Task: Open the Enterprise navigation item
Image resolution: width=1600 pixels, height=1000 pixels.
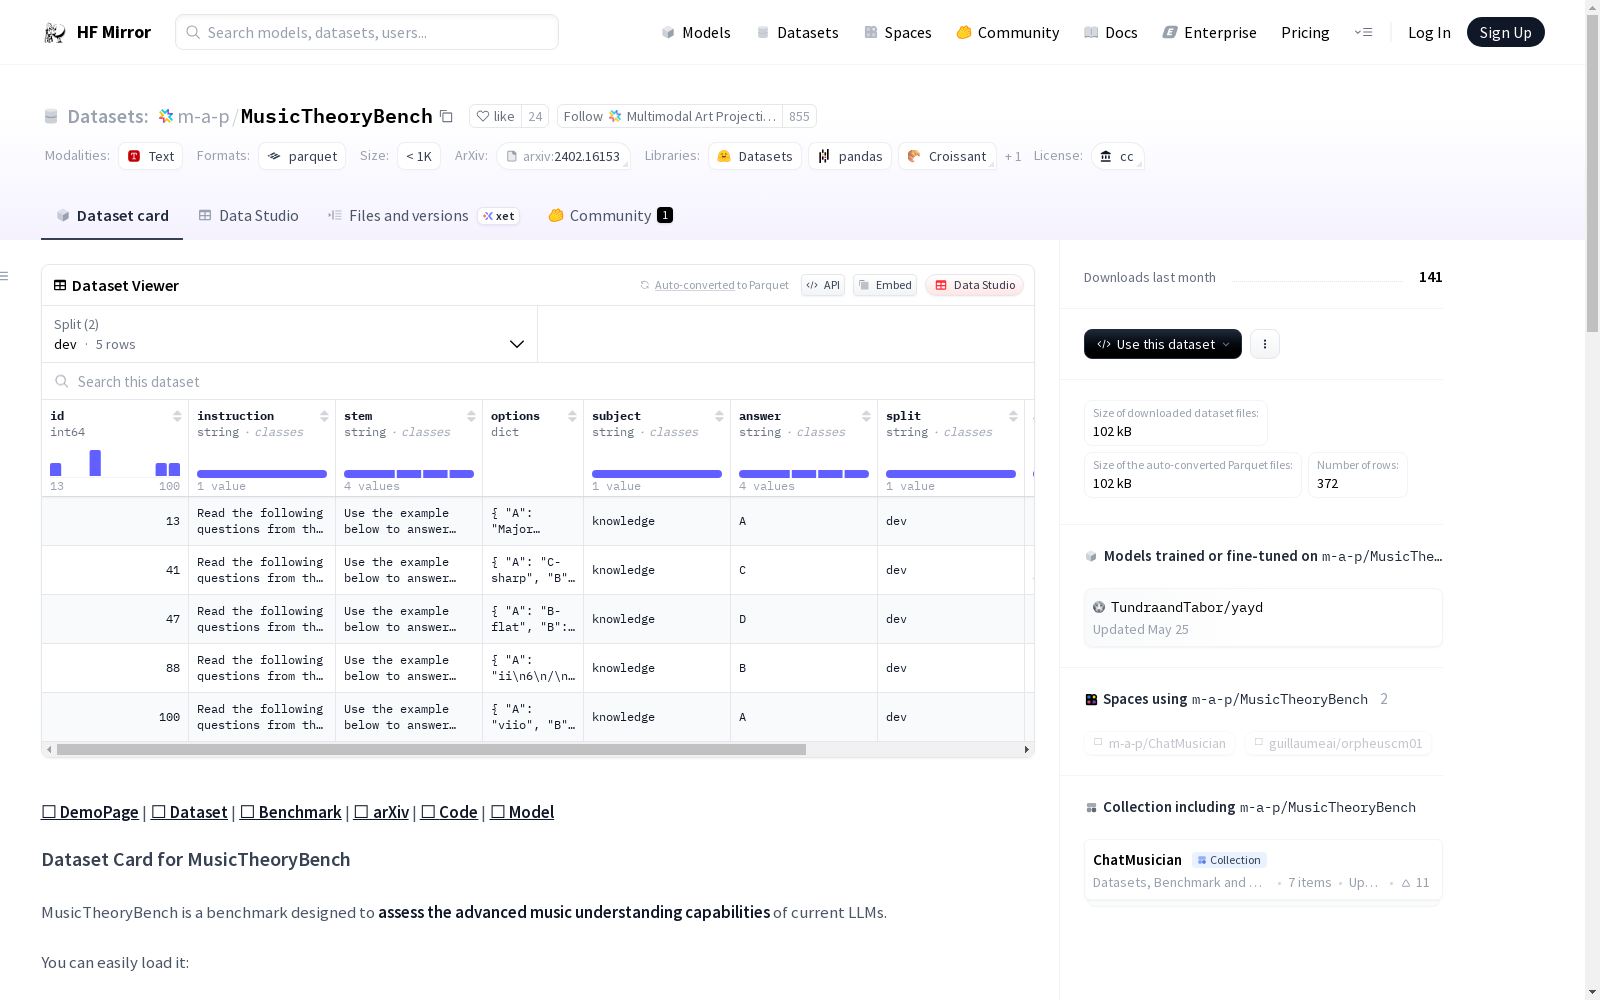Action: (x=1210, y=33)
